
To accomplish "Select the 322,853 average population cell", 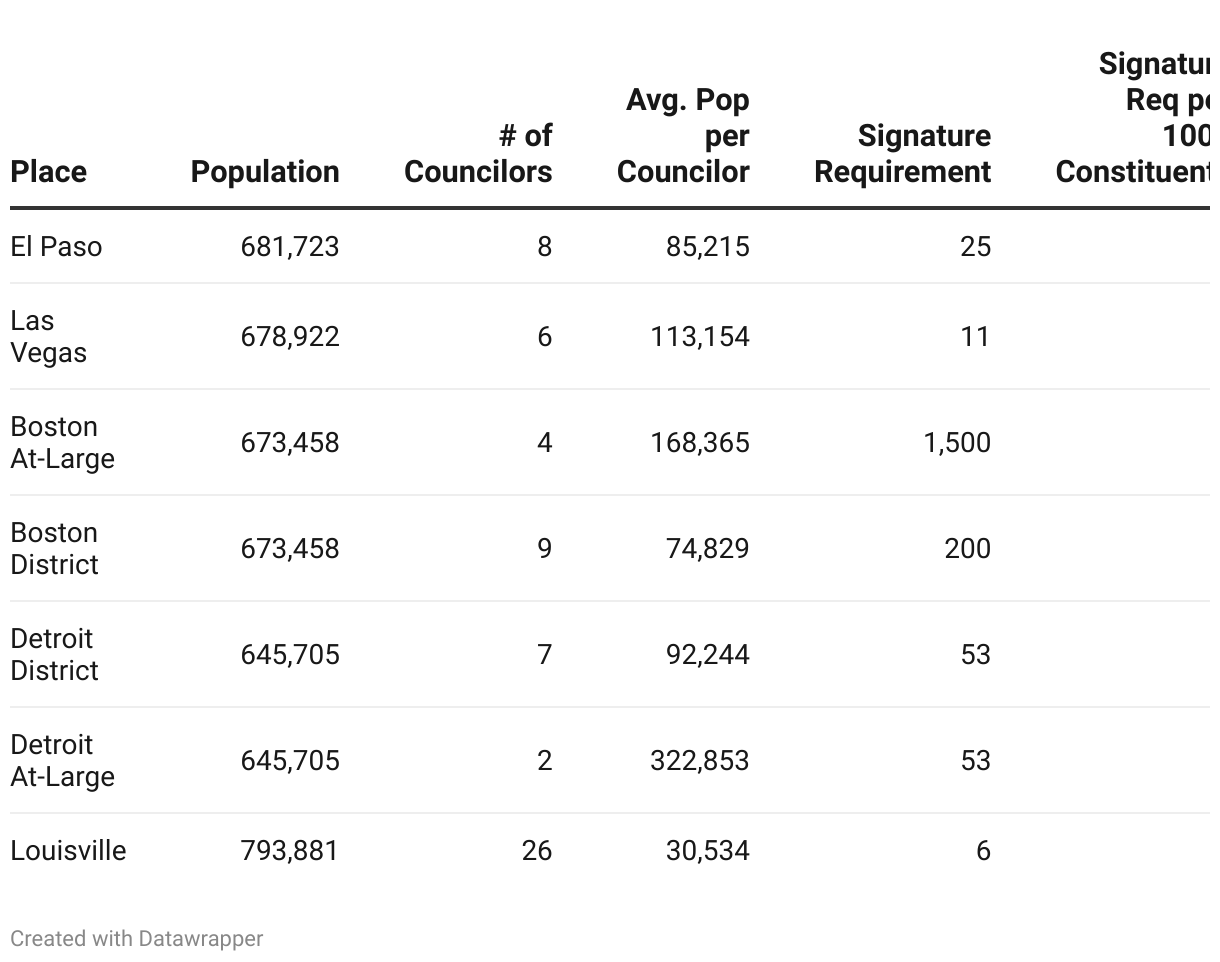I will 700,761.
